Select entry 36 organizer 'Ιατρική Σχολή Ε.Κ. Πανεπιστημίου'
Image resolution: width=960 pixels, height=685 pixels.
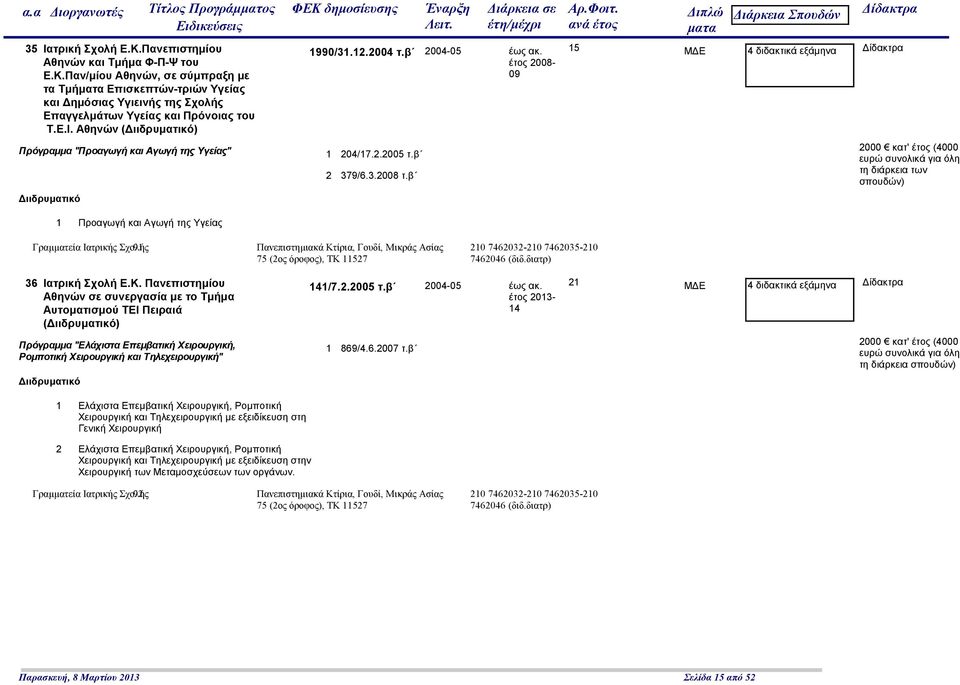tap(139, 303)
